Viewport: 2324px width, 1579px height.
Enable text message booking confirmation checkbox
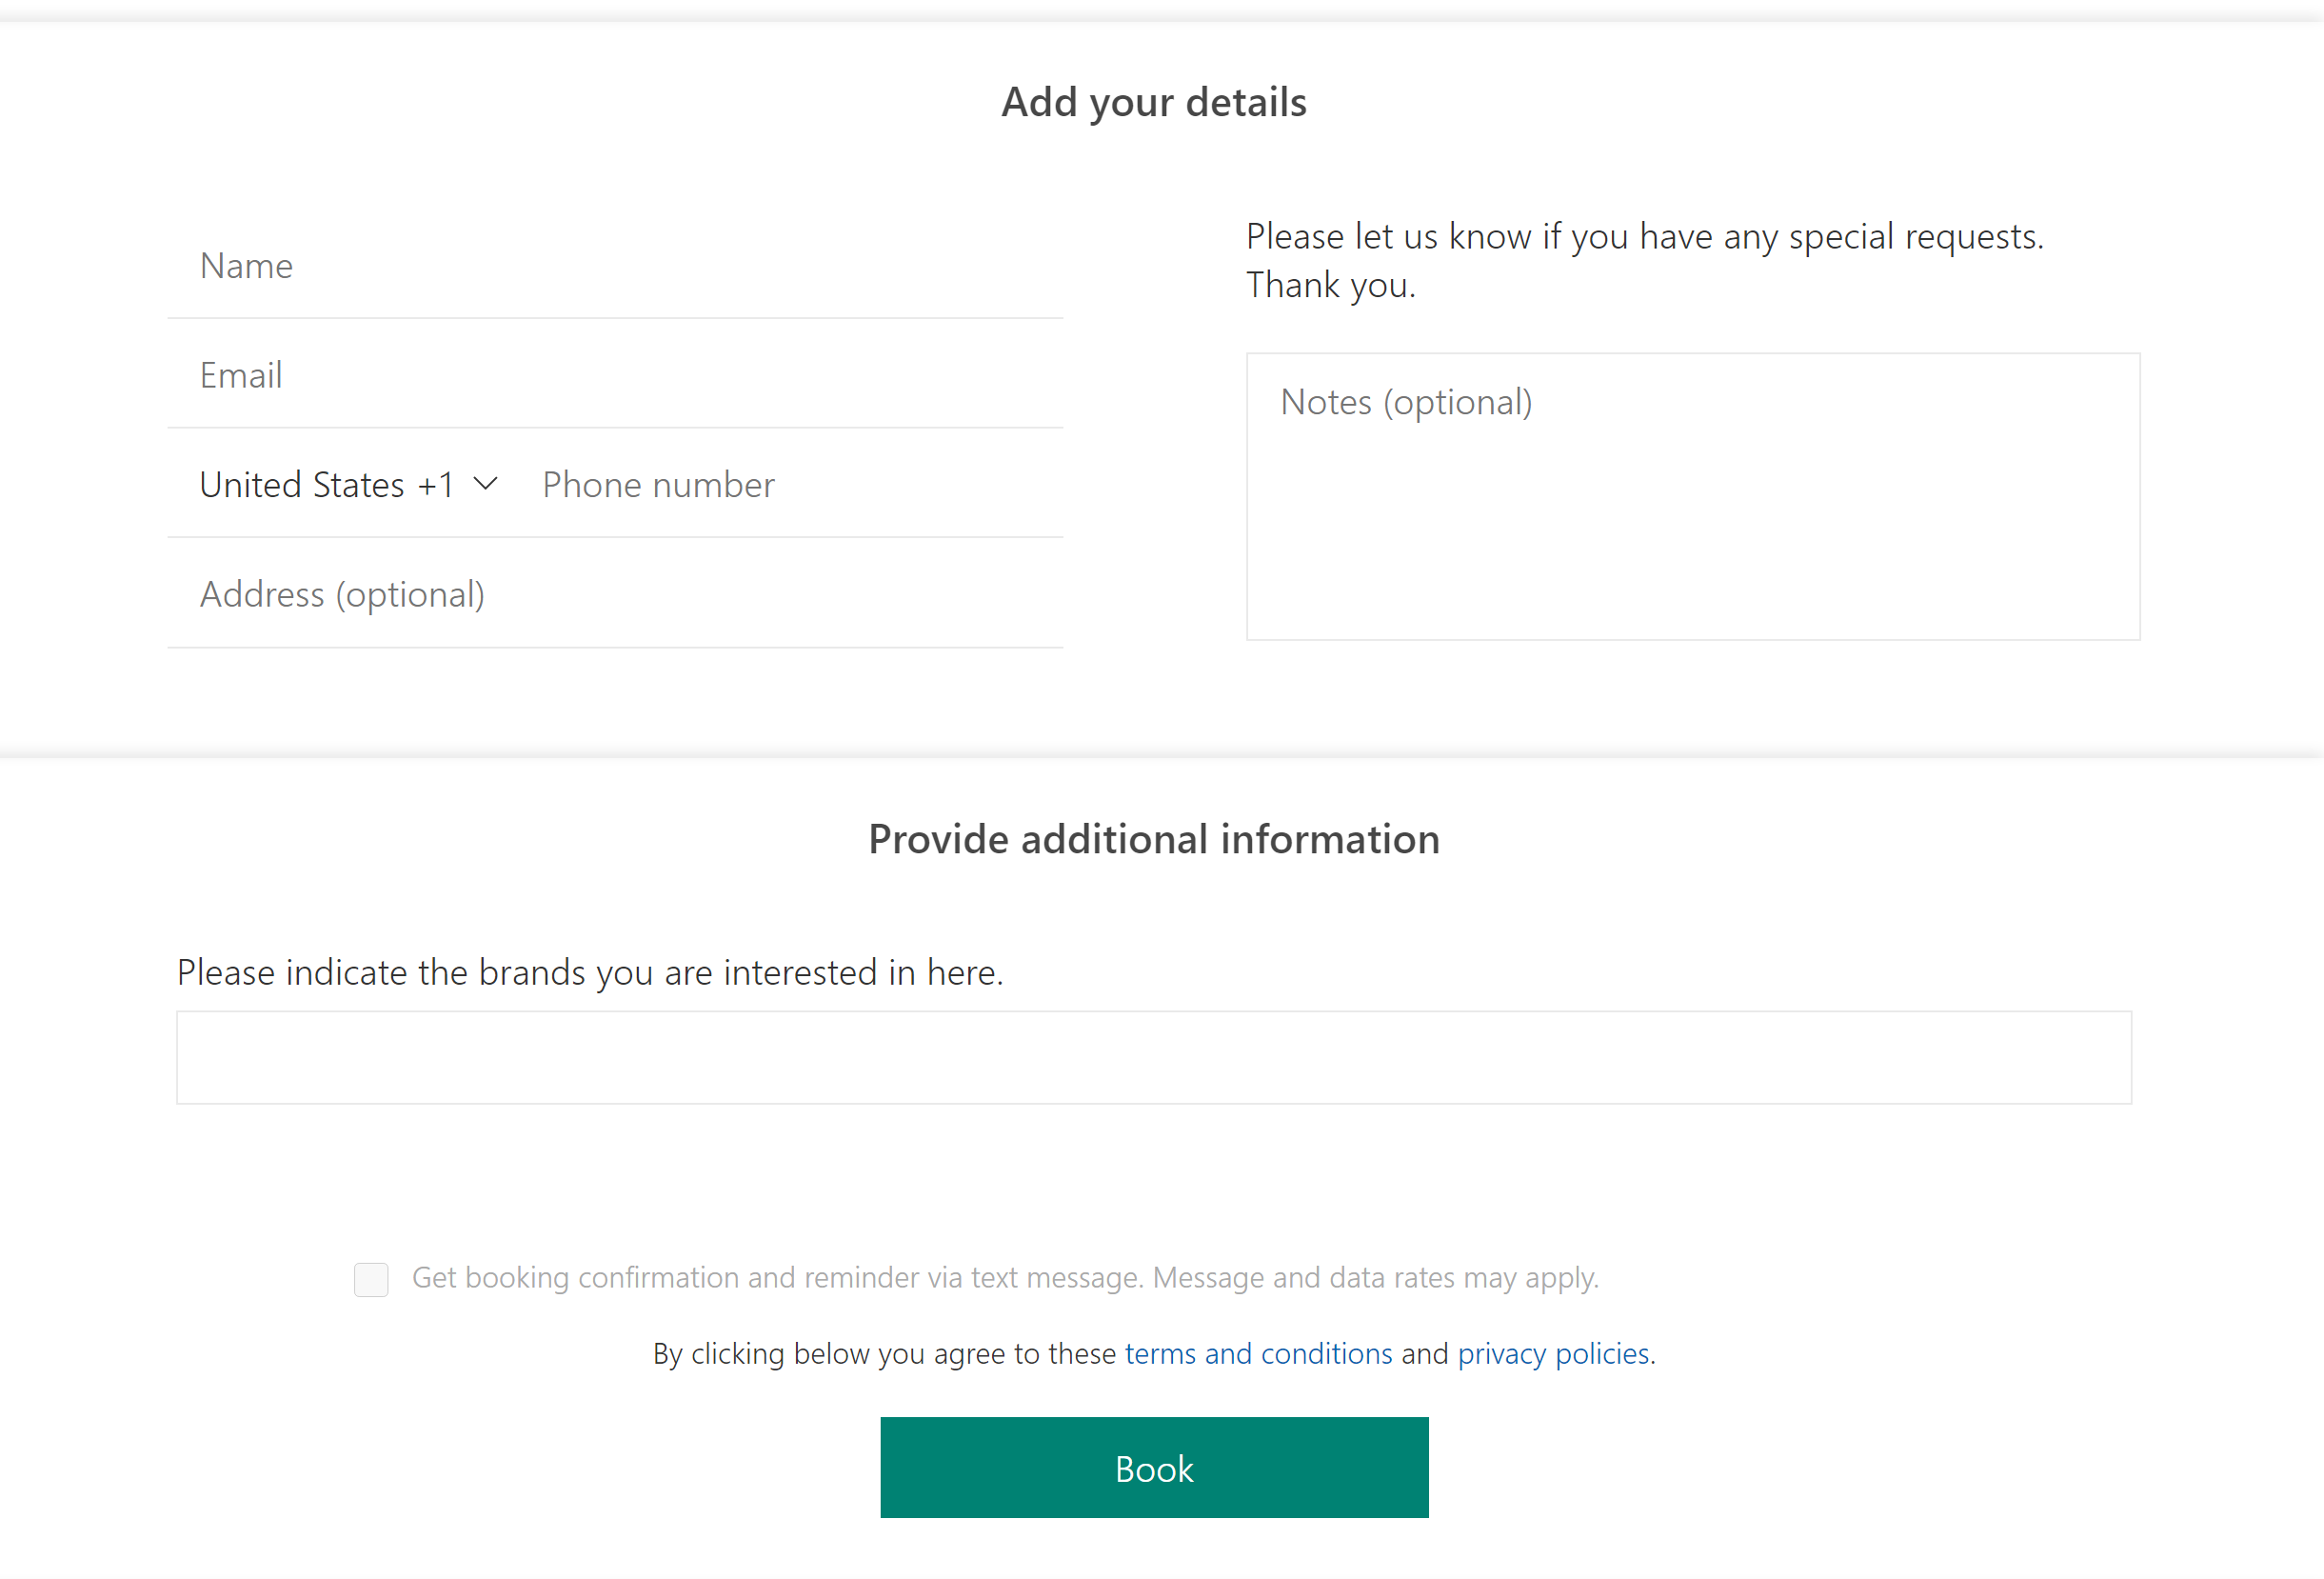pos(371,1279)
